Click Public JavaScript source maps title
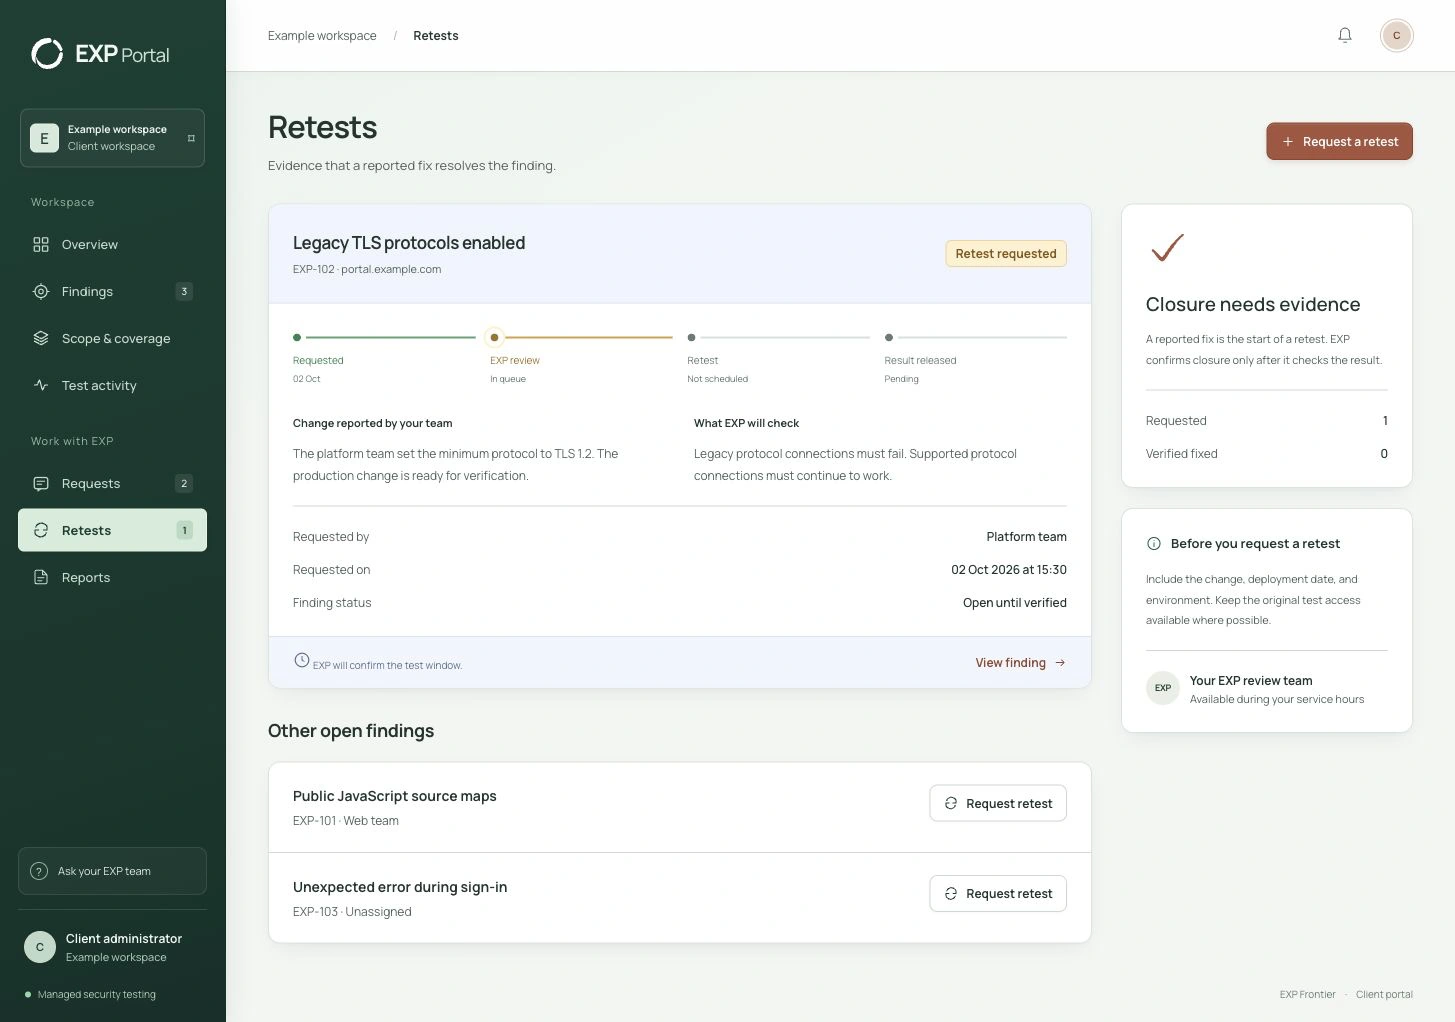Image resolution: width=1455 pixels, height=1022 pixels. pyautogui.click(x=395, y=796)
